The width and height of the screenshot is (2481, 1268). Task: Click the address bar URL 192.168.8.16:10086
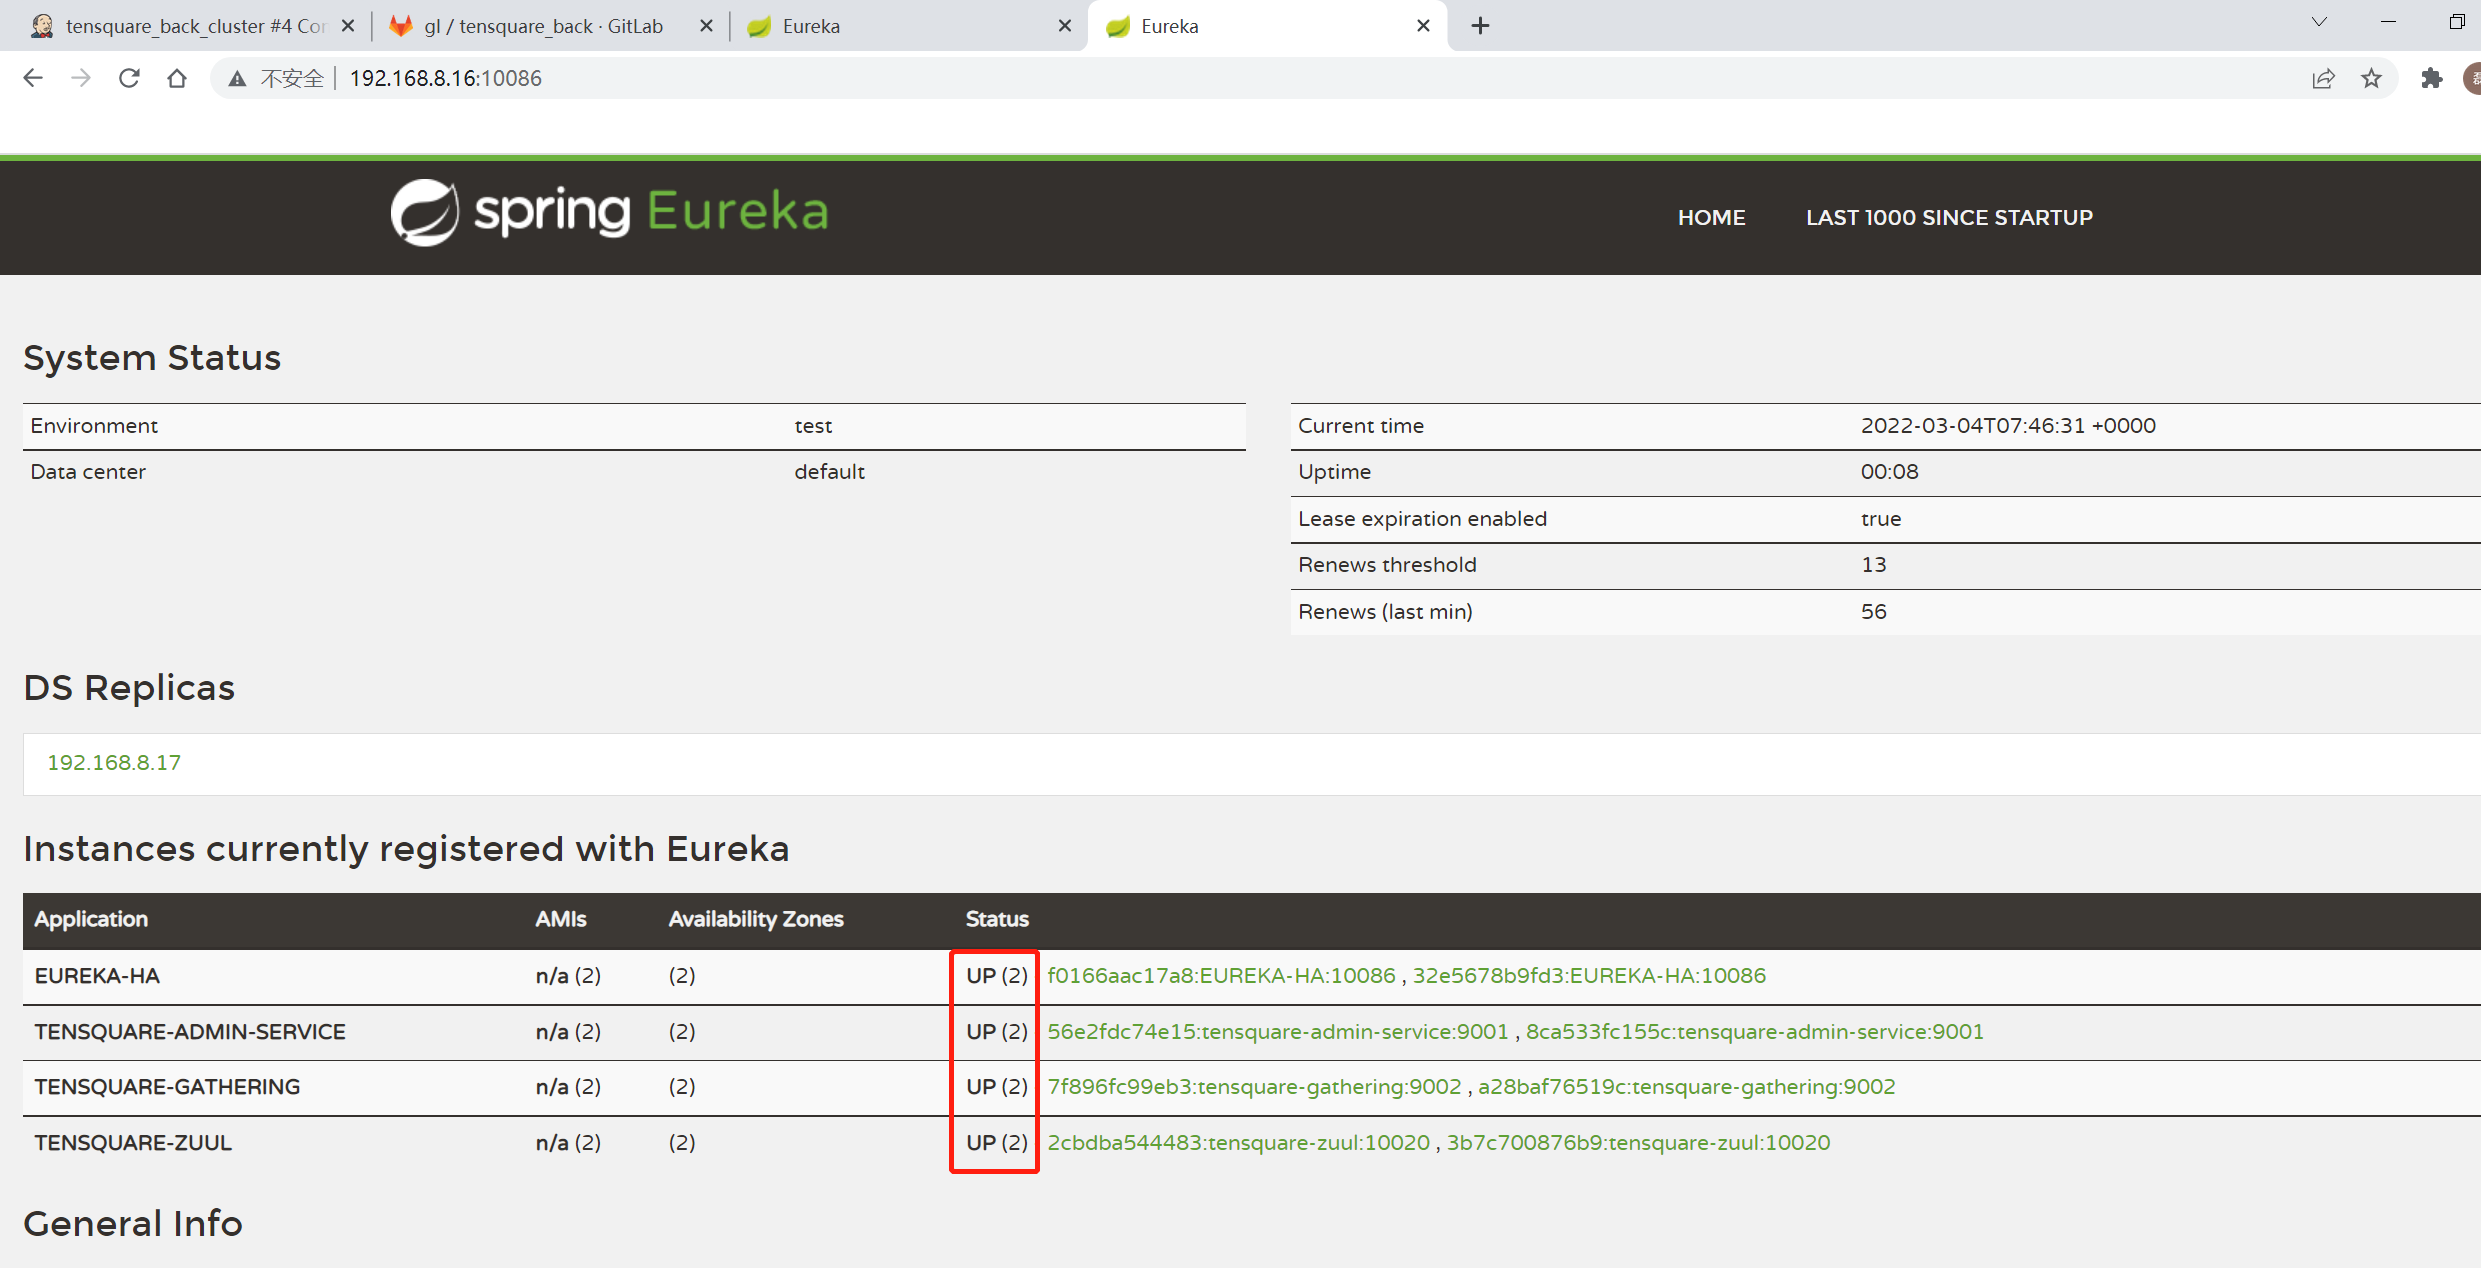click(x=445, y=78)
